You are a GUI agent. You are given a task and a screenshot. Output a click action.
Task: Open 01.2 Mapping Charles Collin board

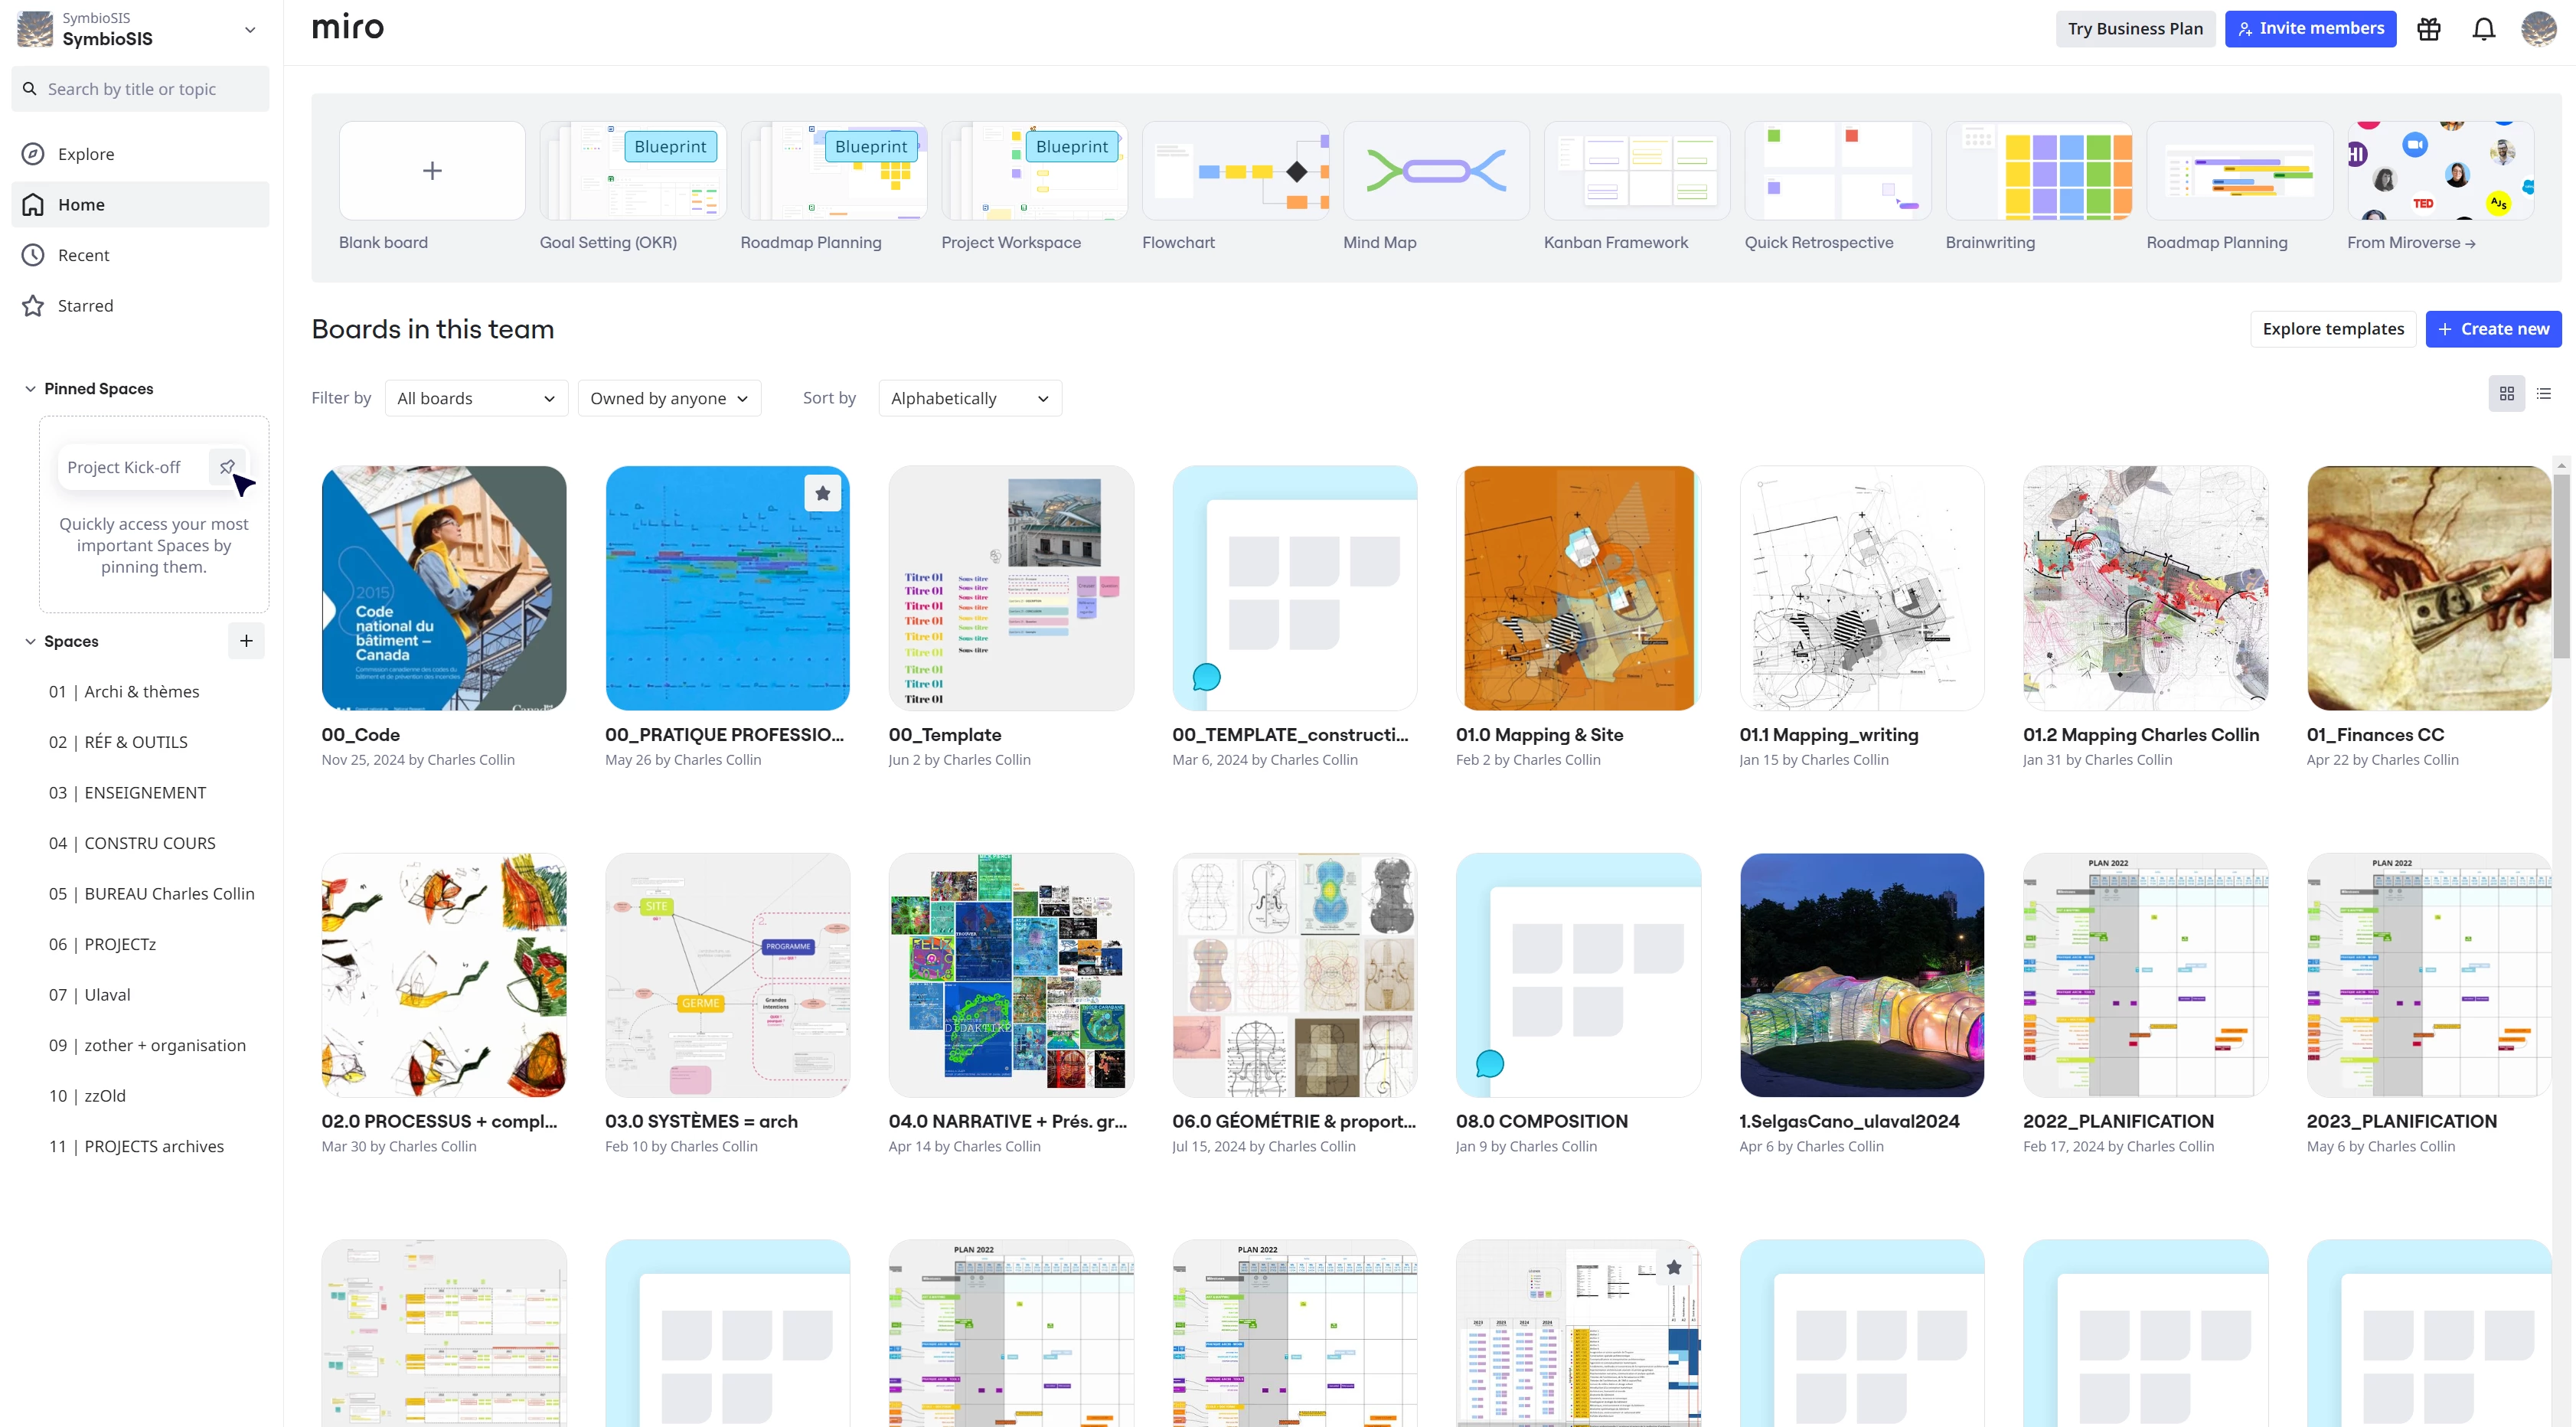pyautogui.click(x=2145, y=588)
